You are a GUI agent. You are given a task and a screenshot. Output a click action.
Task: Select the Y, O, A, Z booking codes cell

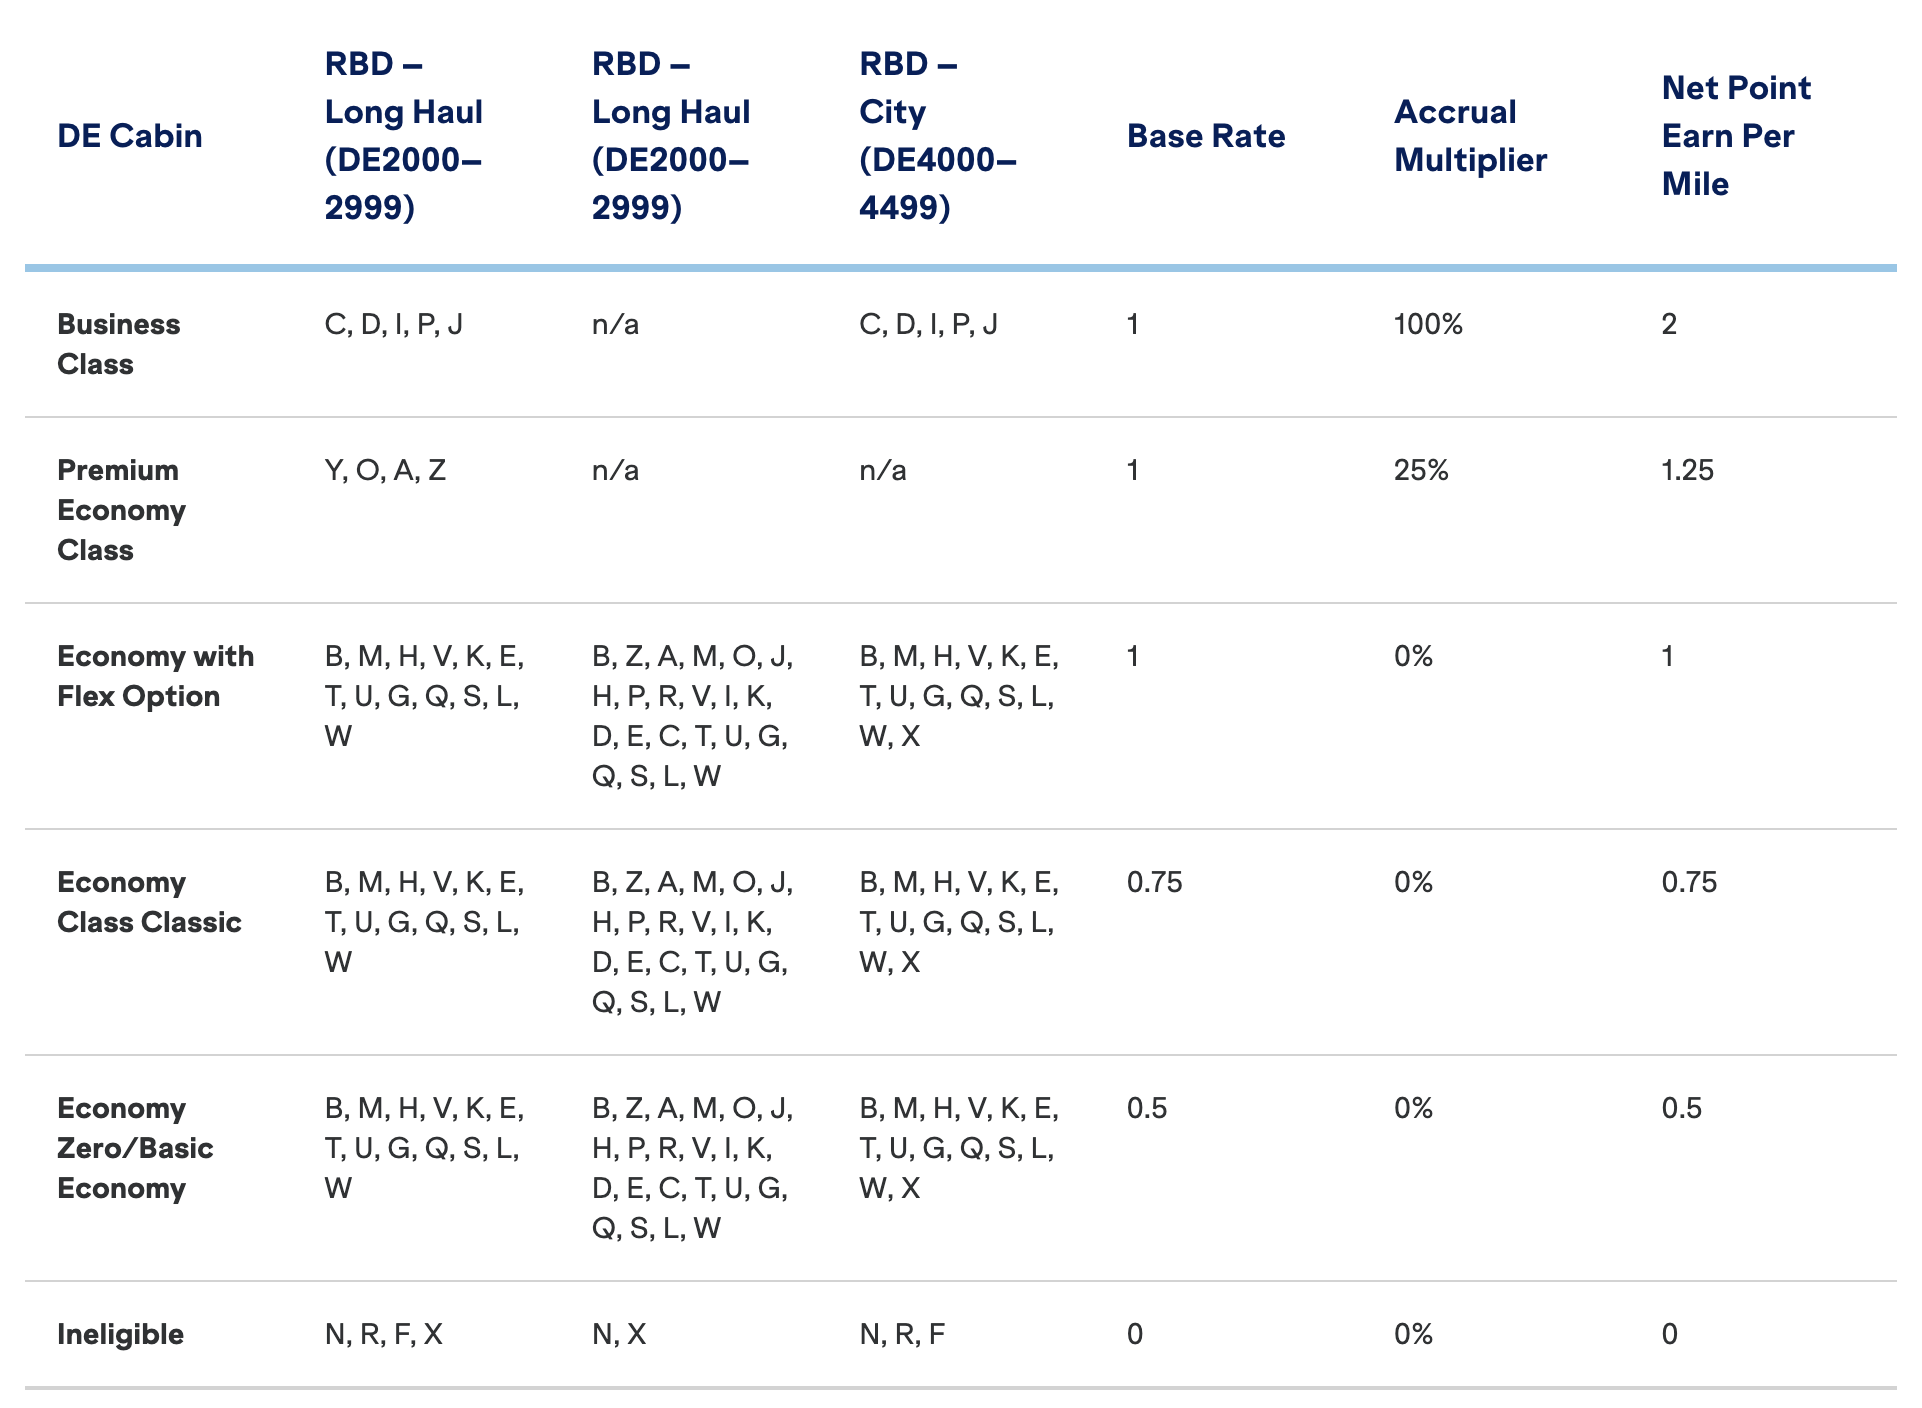point(385,470)
